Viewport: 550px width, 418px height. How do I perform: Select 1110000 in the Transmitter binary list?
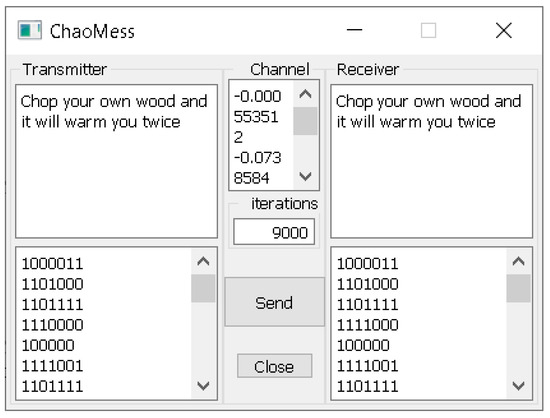click(x=52, y=325)
